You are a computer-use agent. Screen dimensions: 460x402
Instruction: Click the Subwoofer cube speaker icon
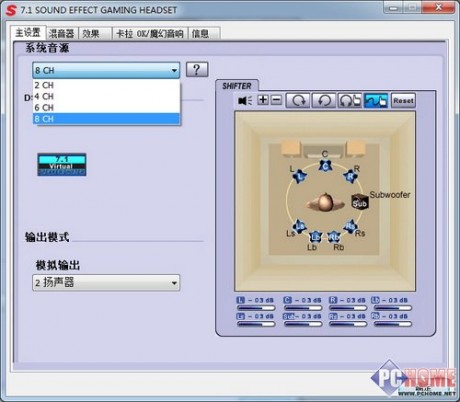tap(360, 201)
